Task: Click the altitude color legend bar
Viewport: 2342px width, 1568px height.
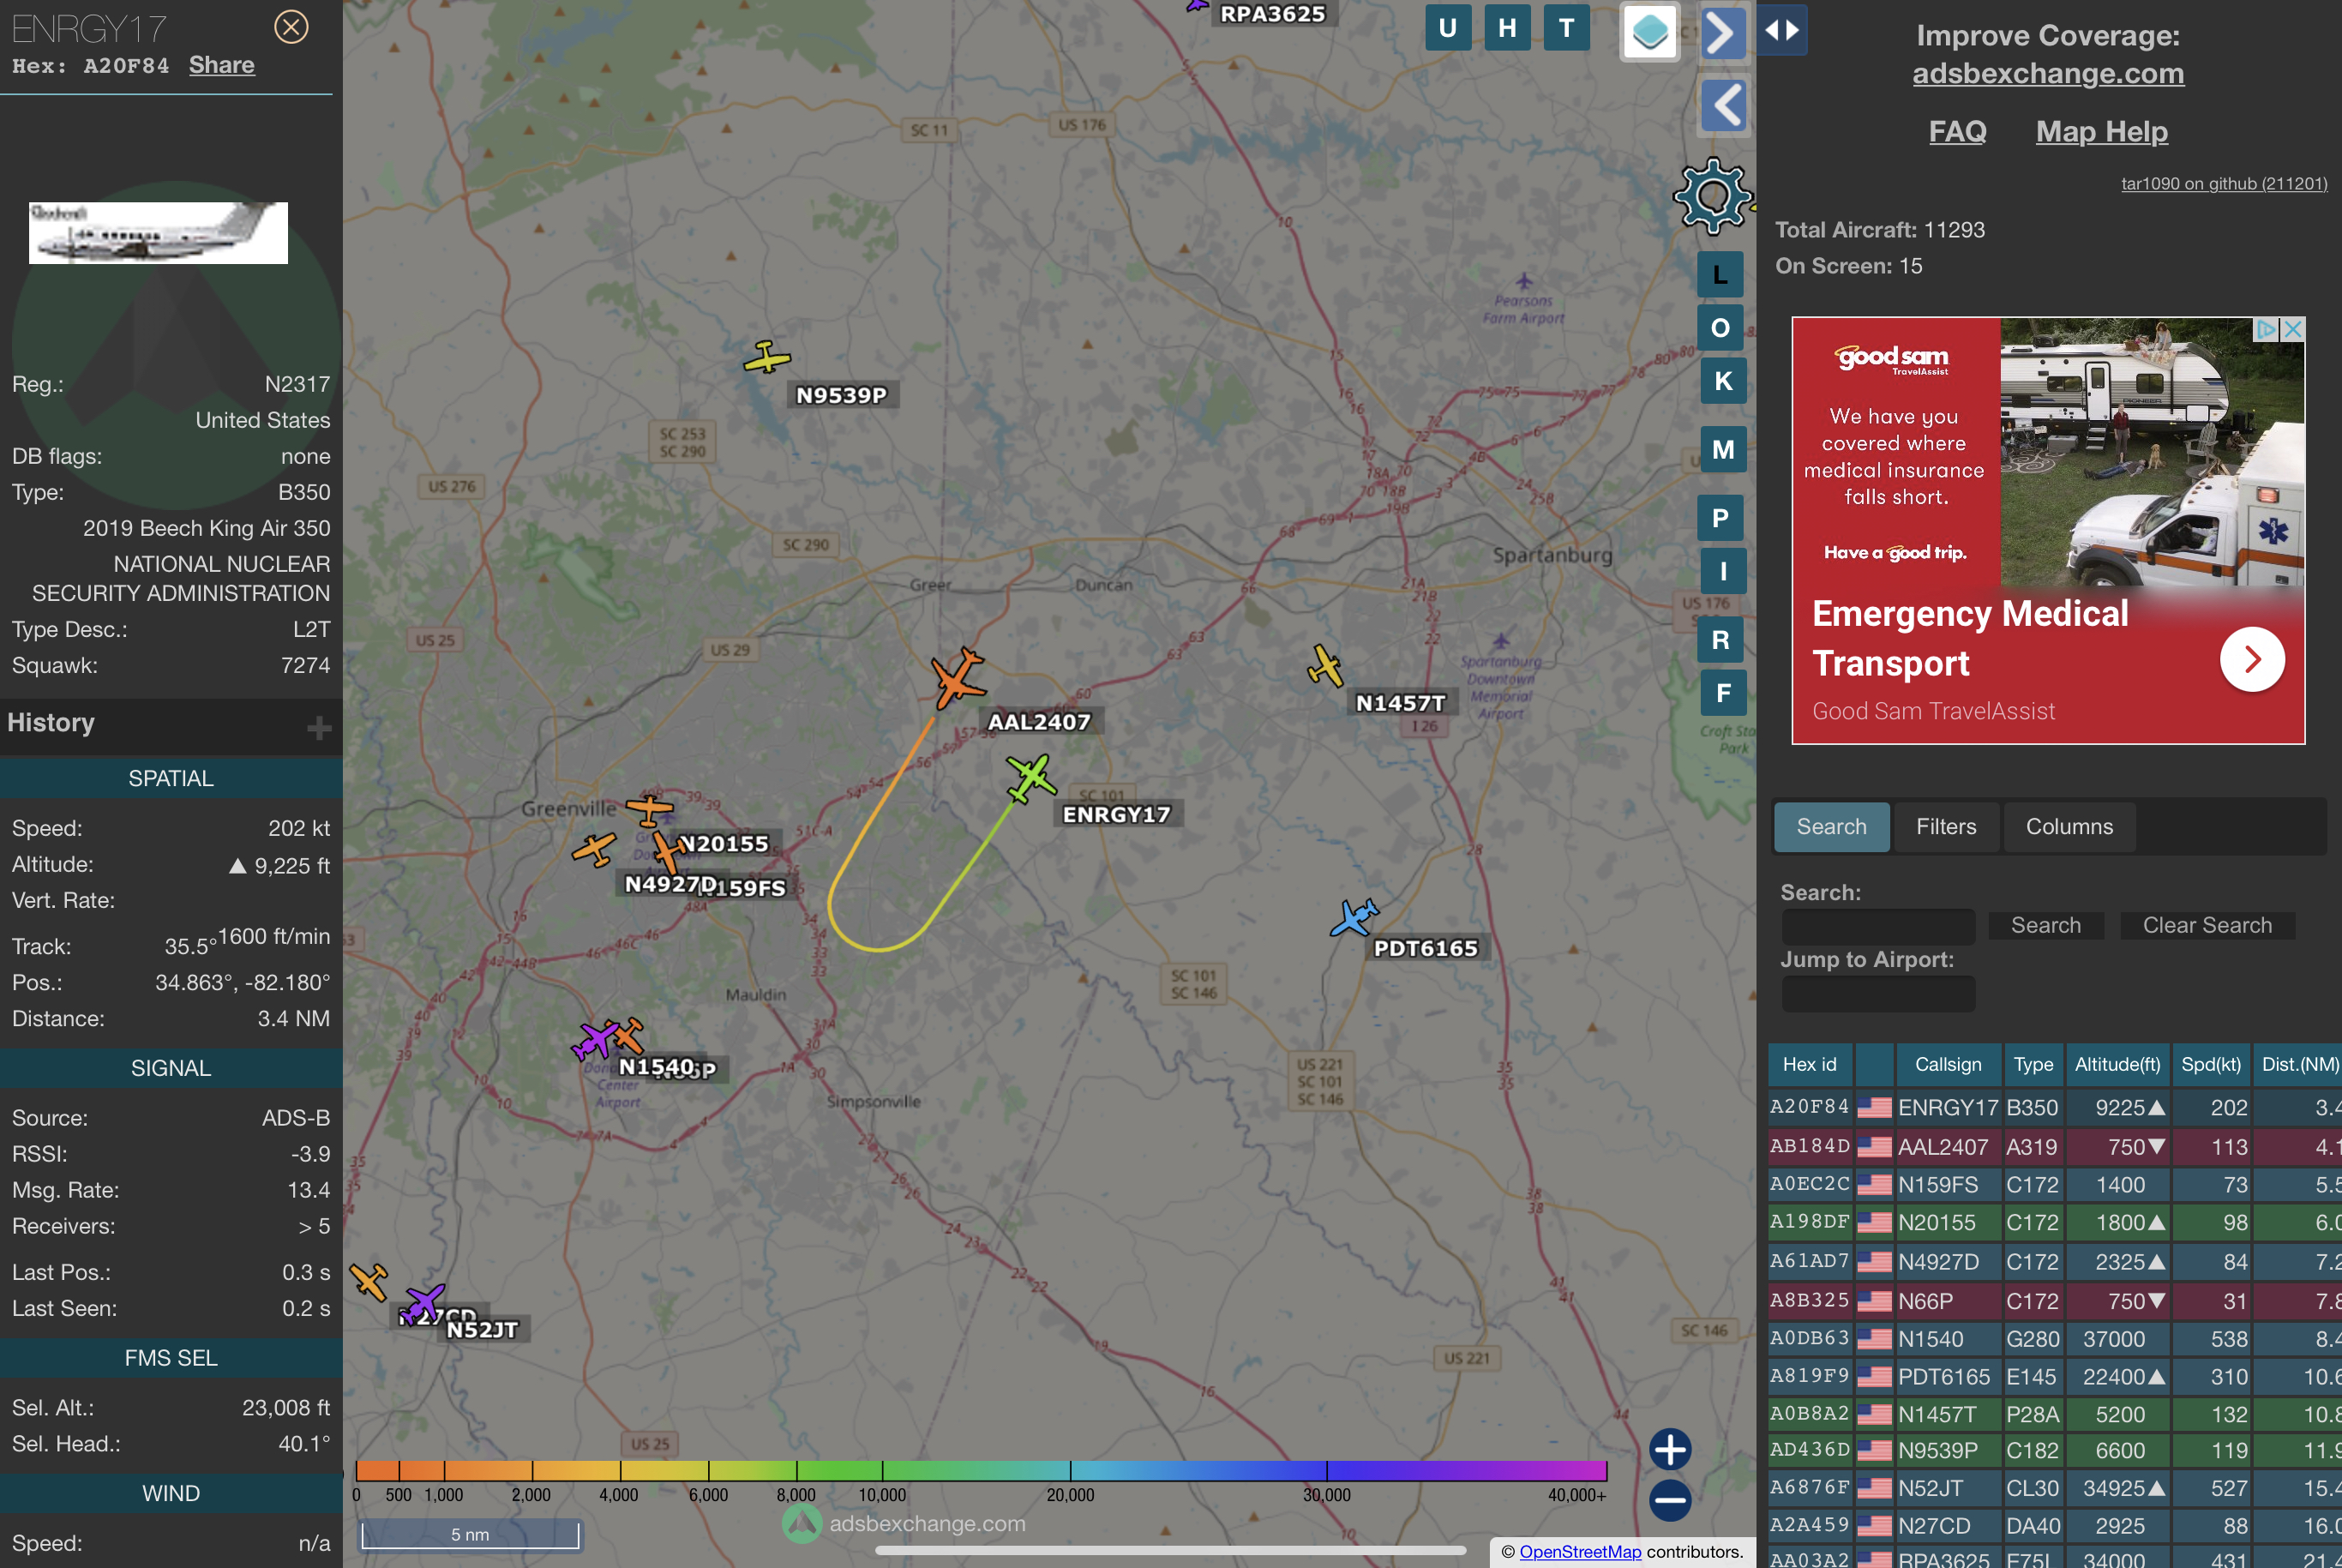Action: [981, 1470]
